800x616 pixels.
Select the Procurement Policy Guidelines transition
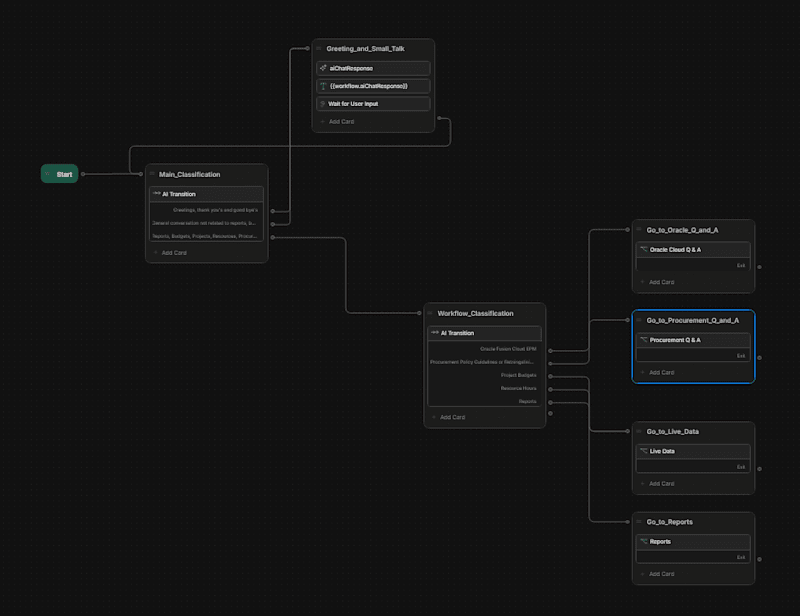click(484, 362)
